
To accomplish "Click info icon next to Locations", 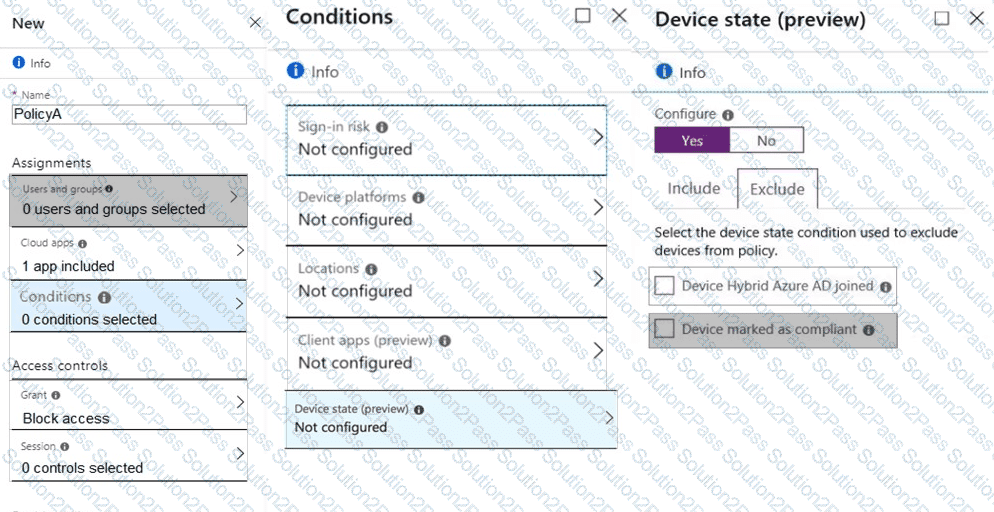I will 371,270.
